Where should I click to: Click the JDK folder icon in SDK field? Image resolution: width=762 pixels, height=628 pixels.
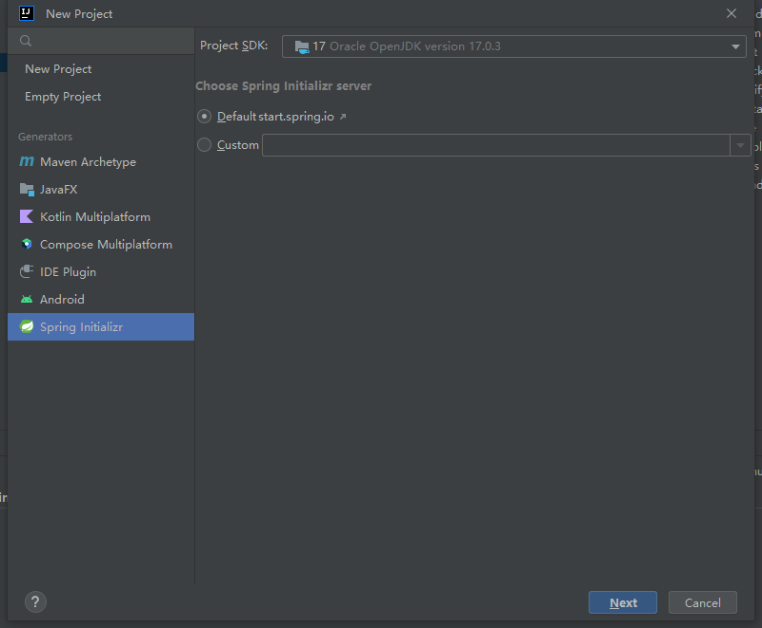(x=302, y=47)
